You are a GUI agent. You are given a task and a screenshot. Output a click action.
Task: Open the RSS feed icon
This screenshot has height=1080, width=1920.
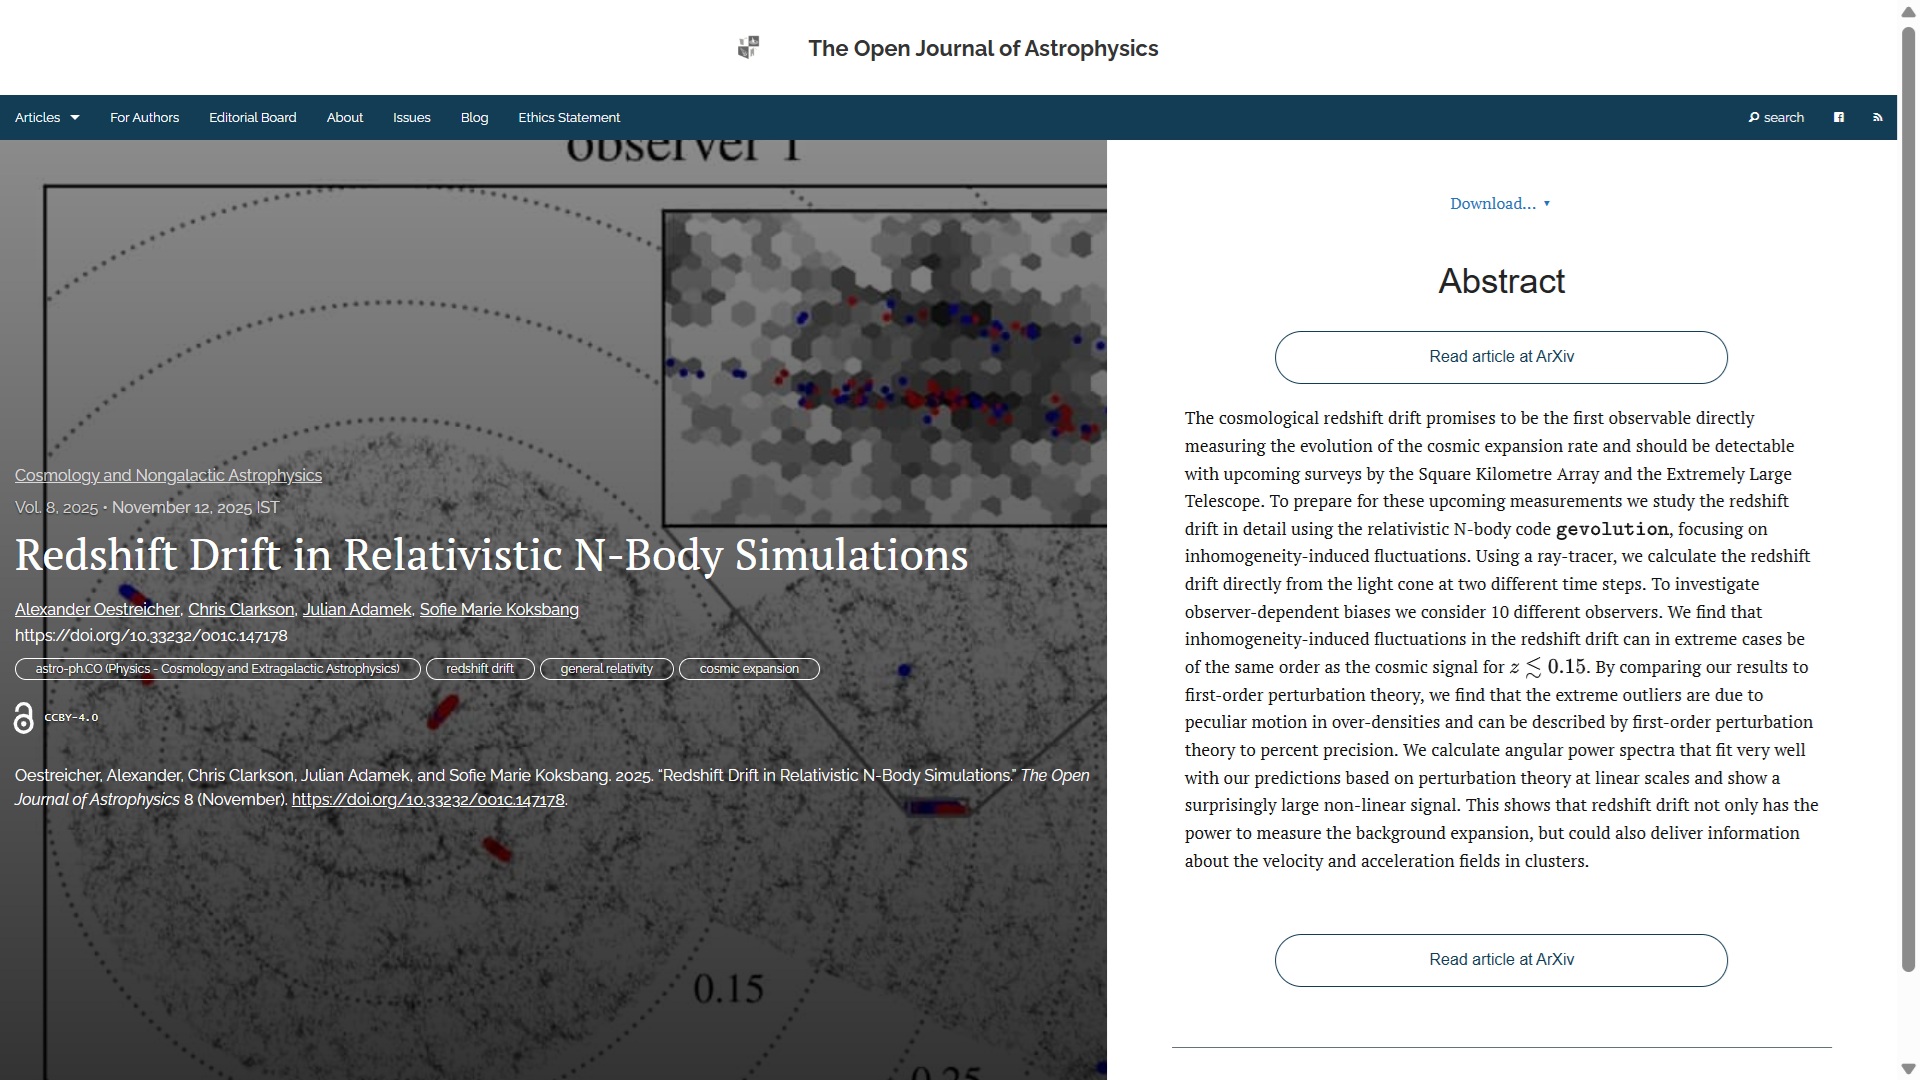click(1877, 118)
